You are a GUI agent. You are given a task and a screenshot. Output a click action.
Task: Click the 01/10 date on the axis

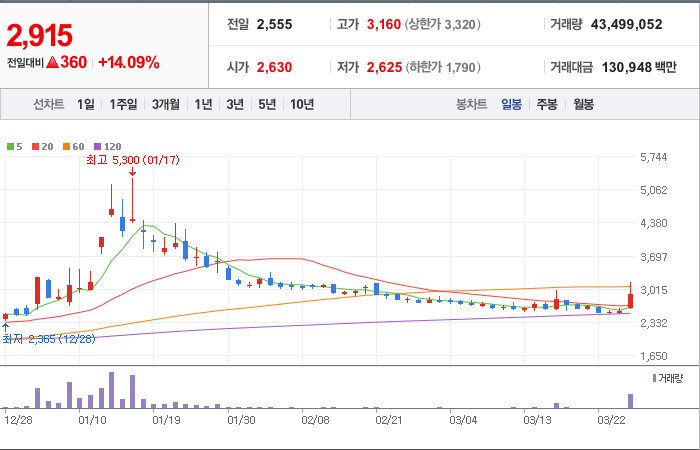[x=92, y=421]
